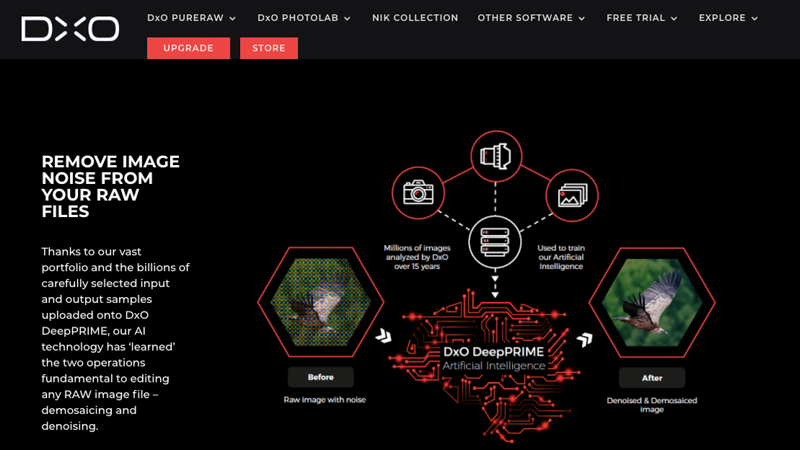Expand the DxO PureRAW chevron arrow

click(233, 18)
